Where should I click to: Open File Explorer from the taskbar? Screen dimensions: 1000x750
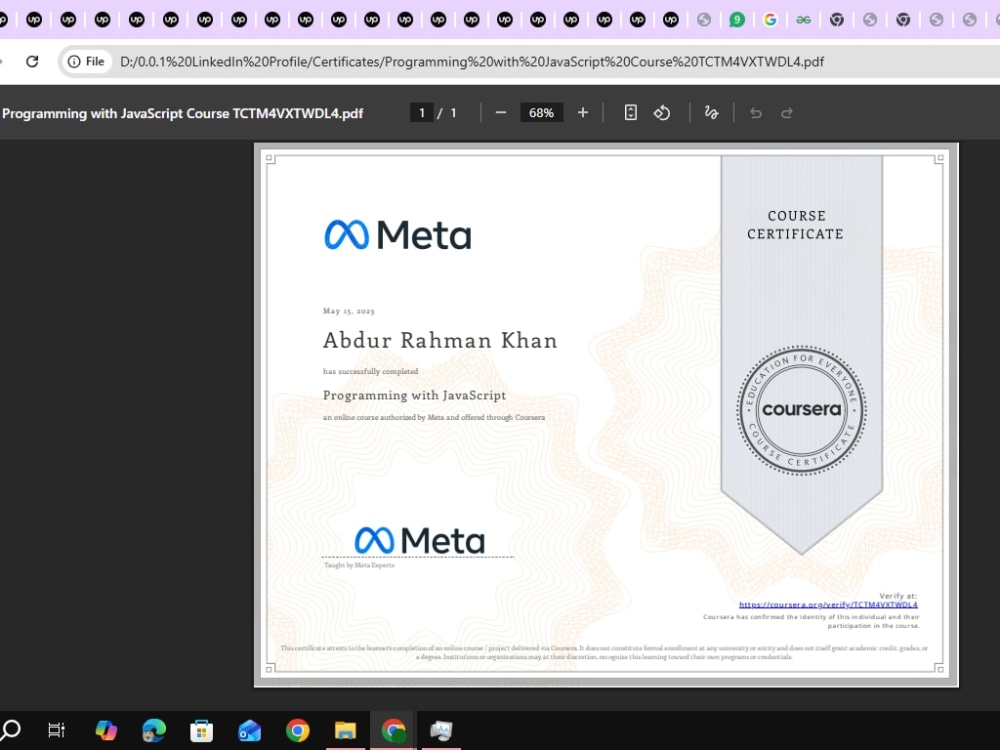(x=345, y=730)
